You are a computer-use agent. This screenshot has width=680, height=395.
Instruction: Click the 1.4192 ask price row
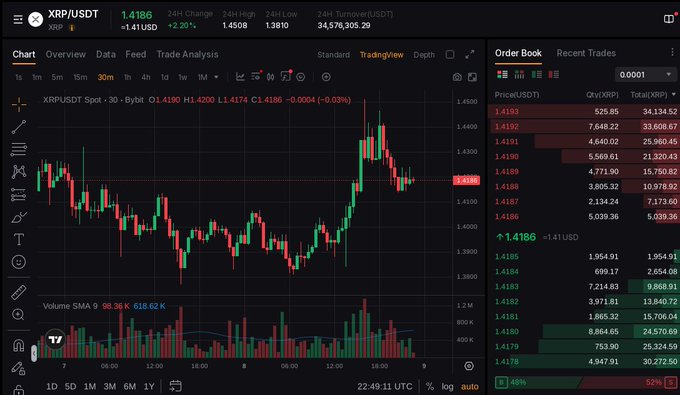[x=584, y=126]
